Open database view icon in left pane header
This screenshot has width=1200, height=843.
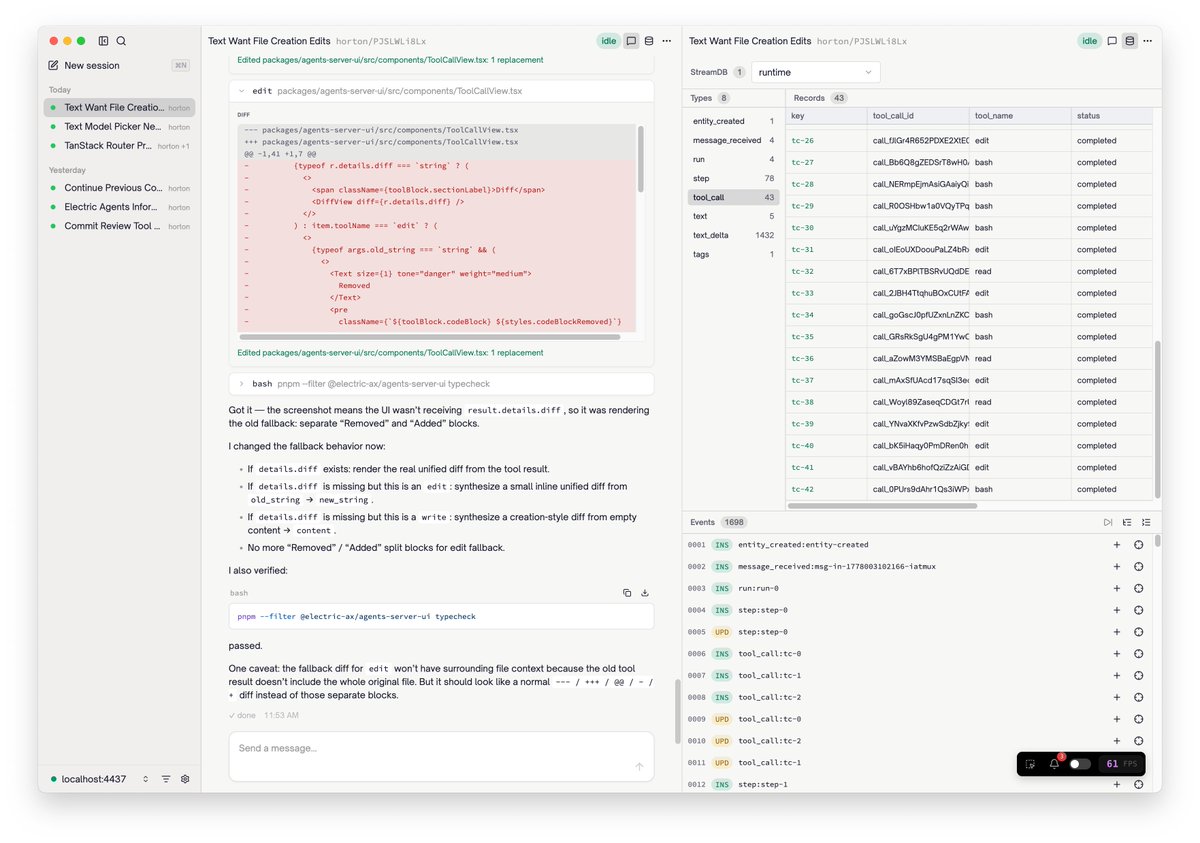[x=649, y=41]
